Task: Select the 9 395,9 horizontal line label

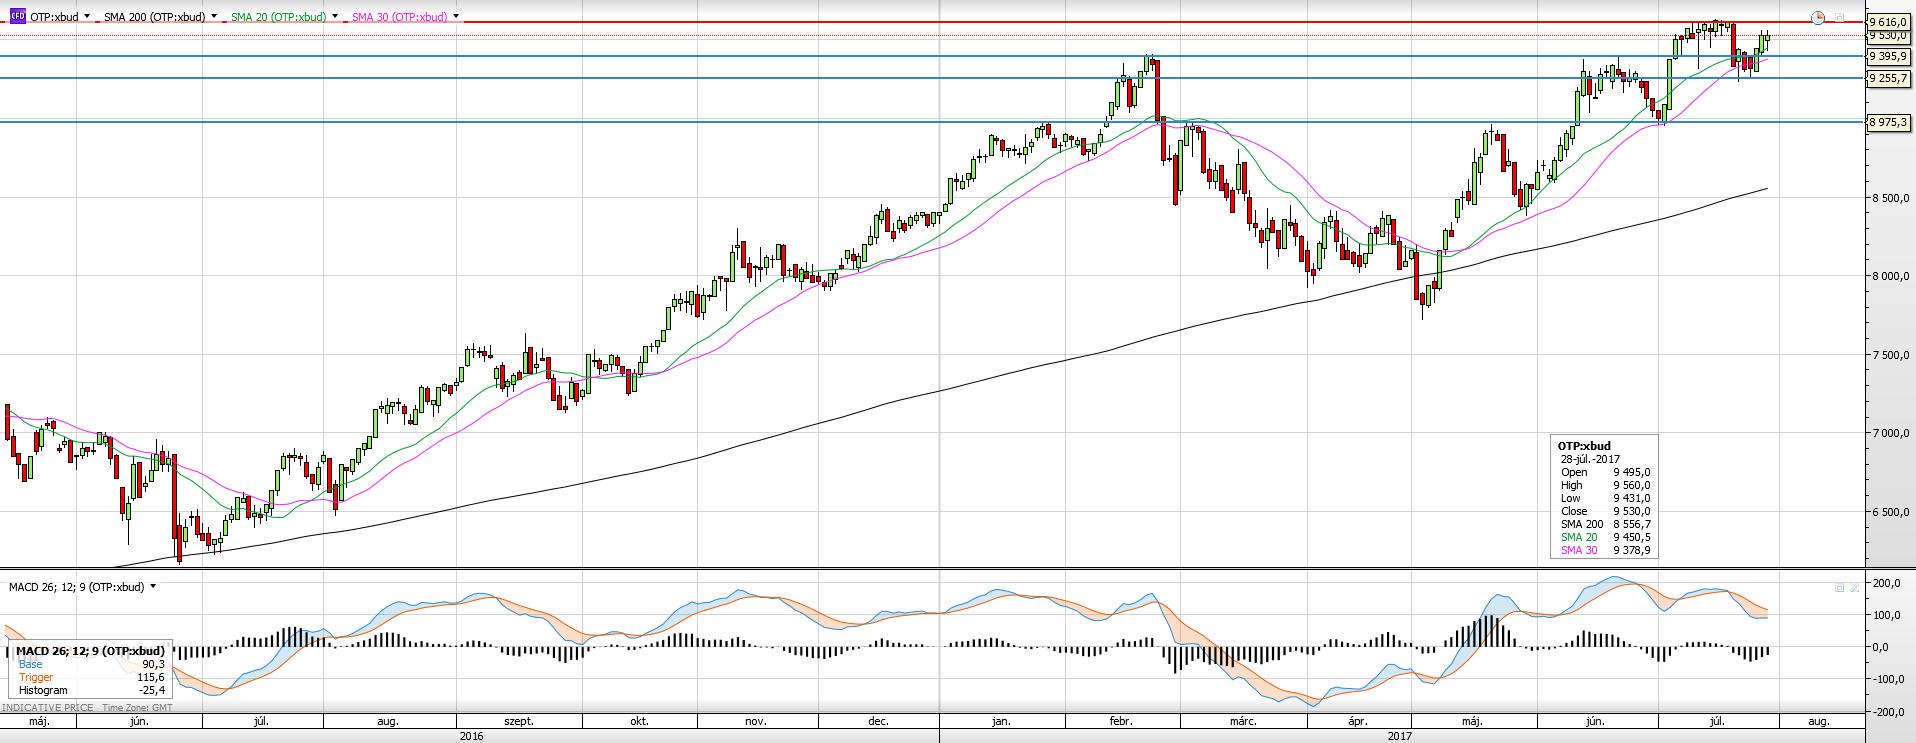Action: 1888,57
